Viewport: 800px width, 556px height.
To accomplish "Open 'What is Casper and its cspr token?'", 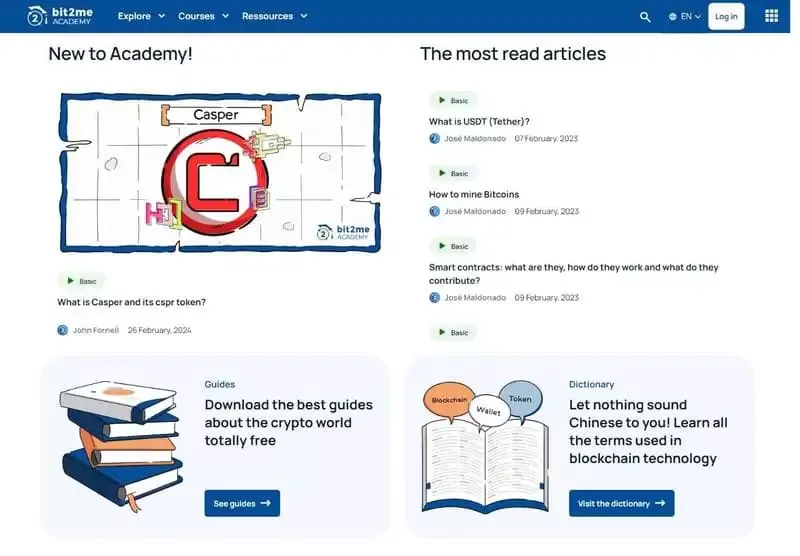I will 132,302.
